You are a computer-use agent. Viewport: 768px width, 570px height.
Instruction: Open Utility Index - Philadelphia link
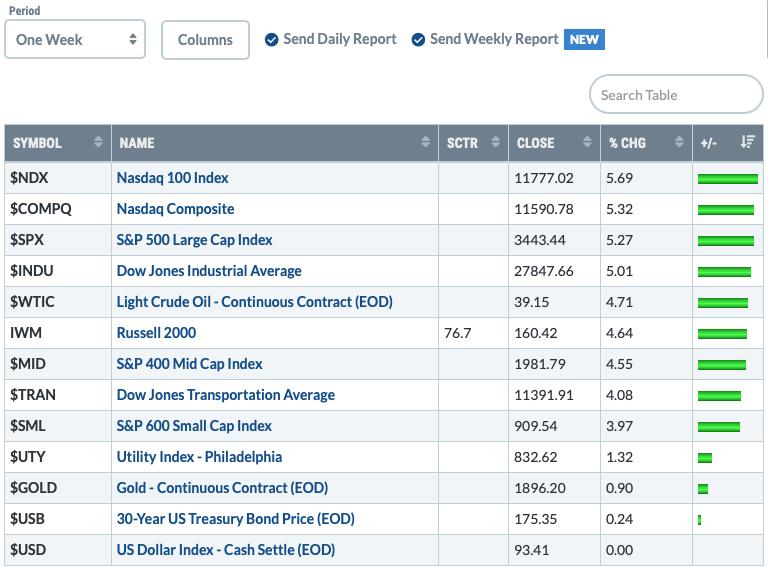(x=199, y=457)
